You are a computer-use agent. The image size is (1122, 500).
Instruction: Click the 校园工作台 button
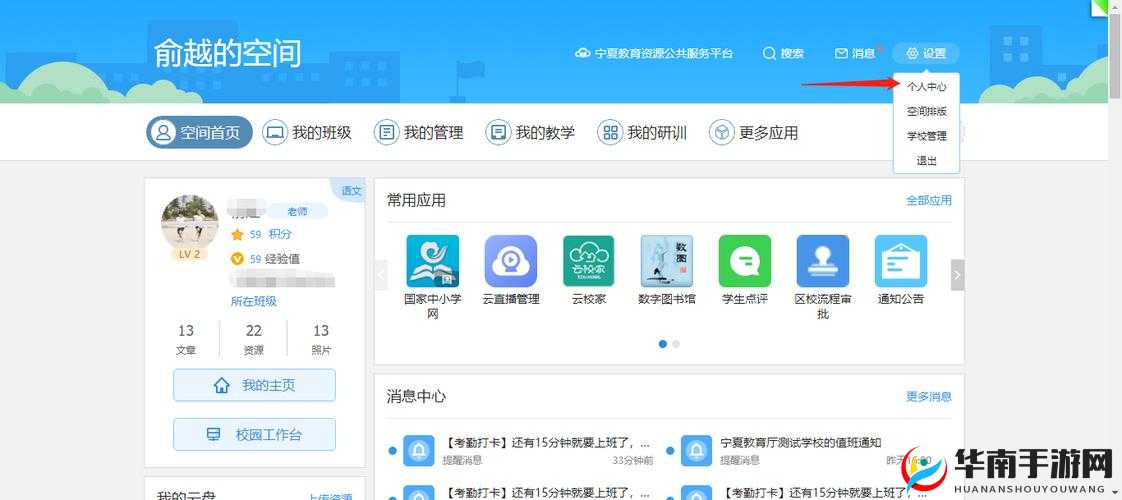click(254, 434)
